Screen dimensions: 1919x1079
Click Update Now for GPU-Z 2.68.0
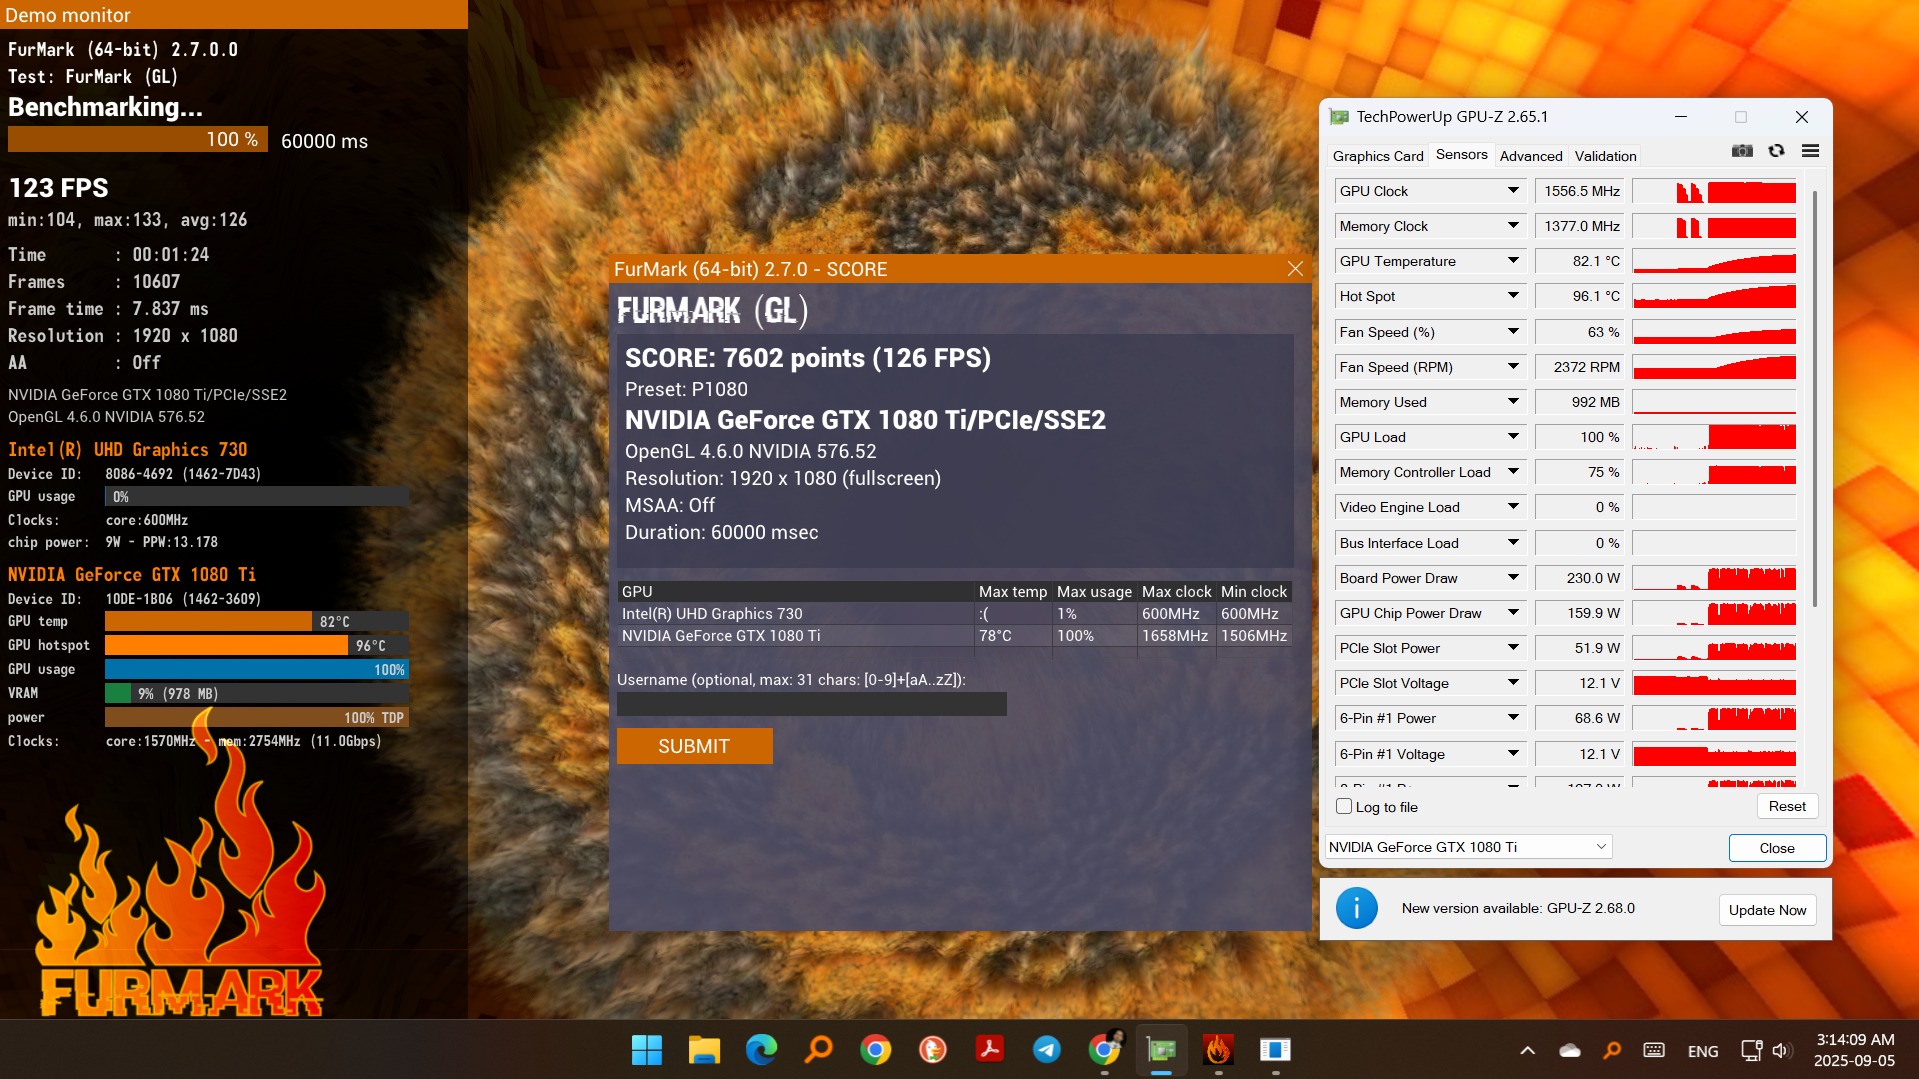click(1767, 910)
